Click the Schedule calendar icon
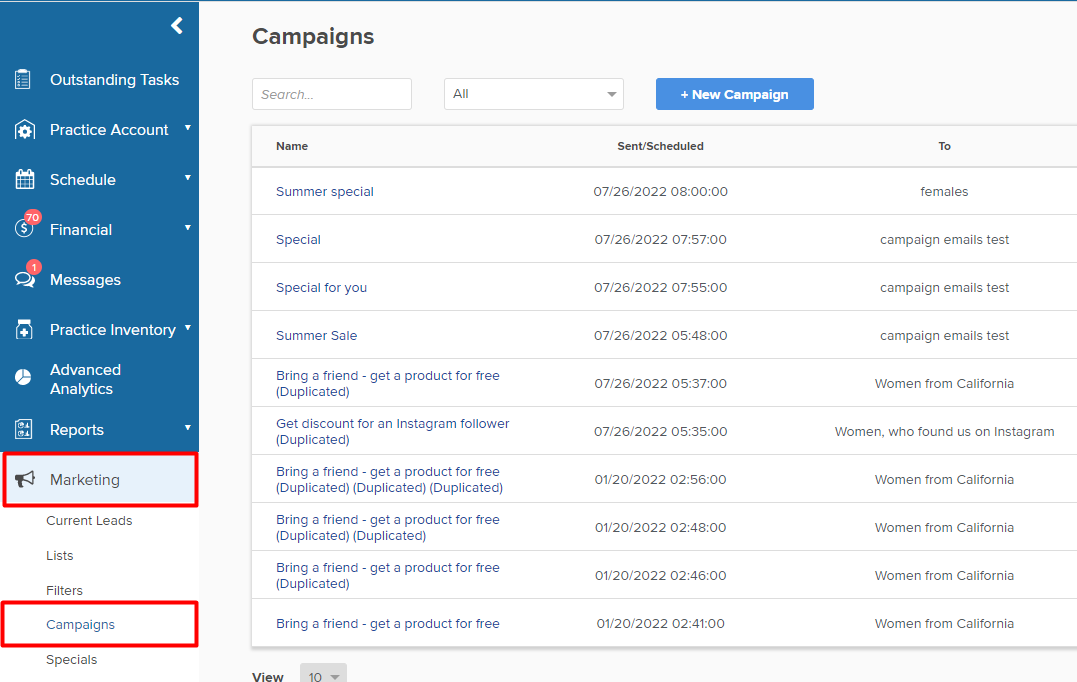Screen dimensions: 1077x682 (x=24, y=180)
